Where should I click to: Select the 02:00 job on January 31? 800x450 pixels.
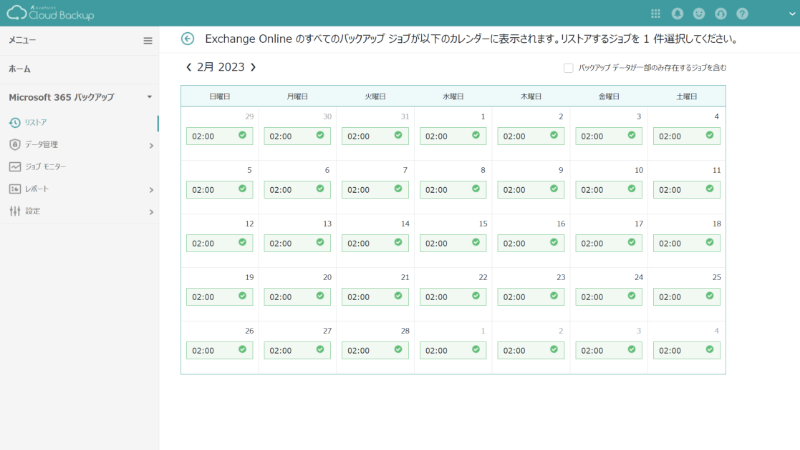(x=375, y=136)
